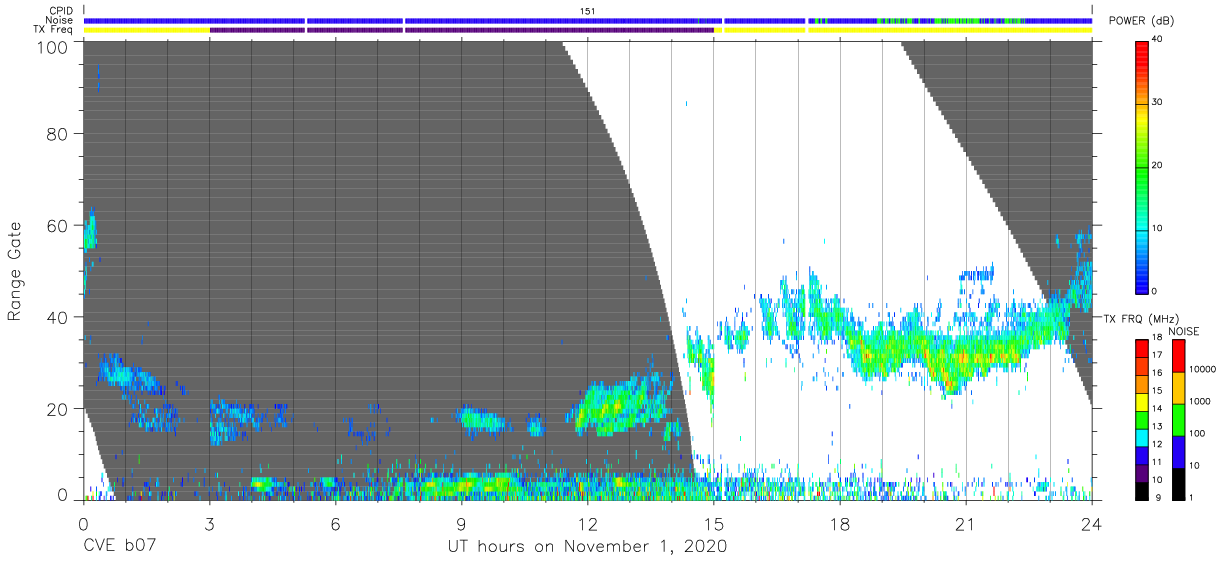Click the x-axis tick label '21'
The height and width of the screenshot is (567, 1228).
(966, 524)
